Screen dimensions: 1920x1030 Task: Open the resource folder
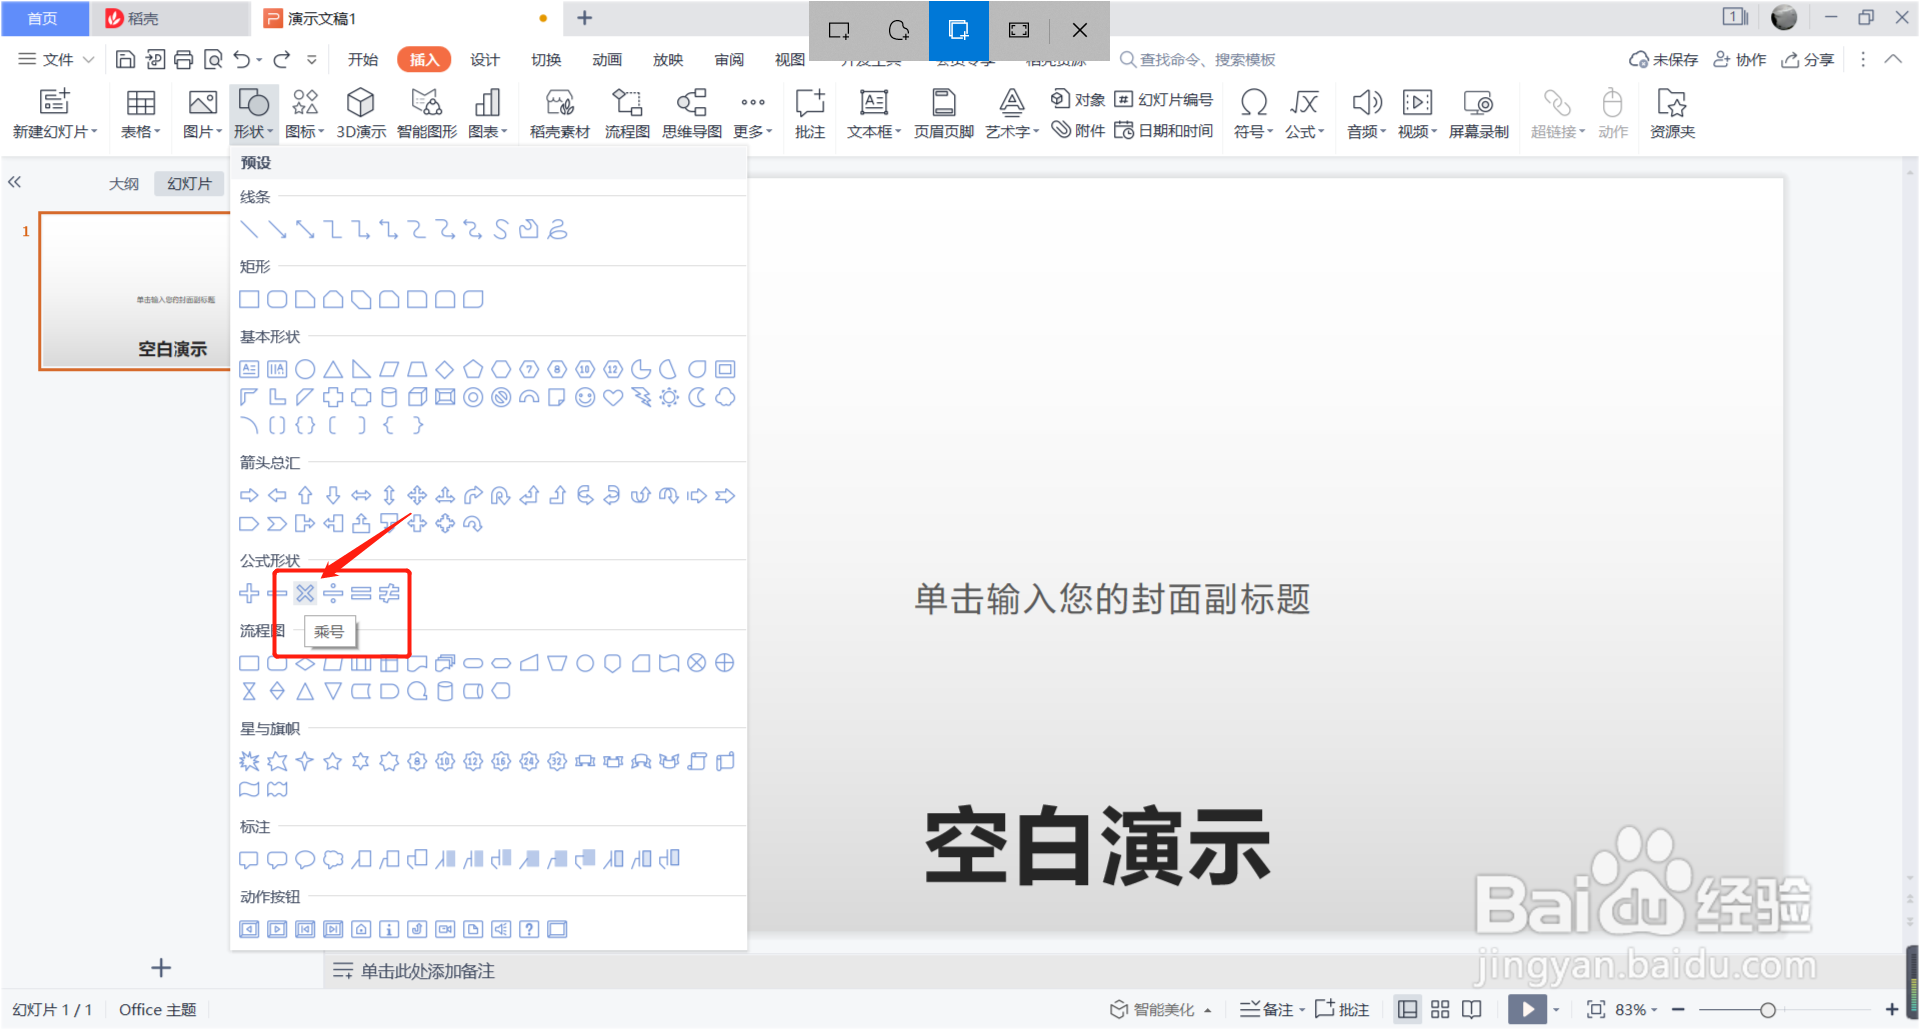pyautogui.click(x=1672, y=113)
